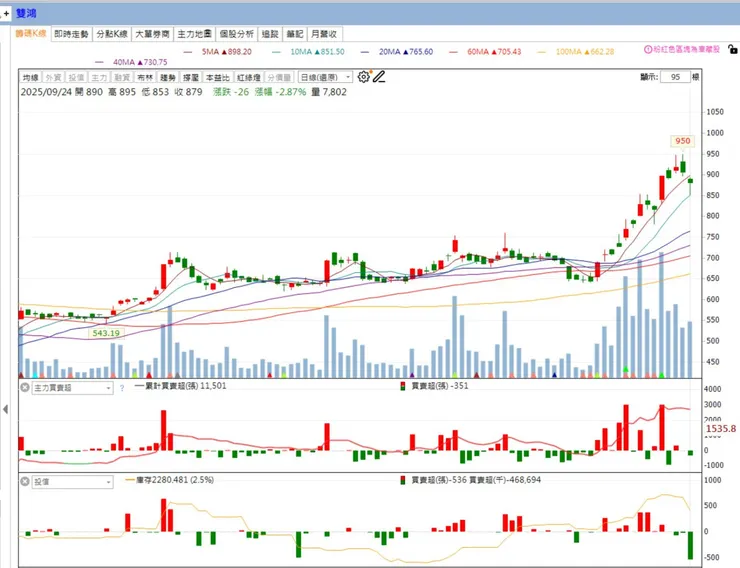
Task: Click the left-edge collapse arrow
Action: click(x=5, y=409)
